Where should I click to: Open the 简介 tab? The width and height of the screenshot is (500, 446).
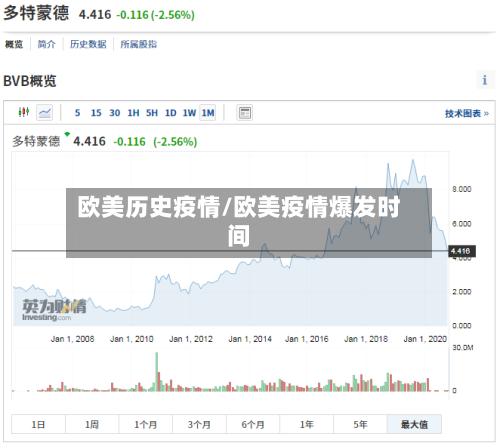point(46,44)
